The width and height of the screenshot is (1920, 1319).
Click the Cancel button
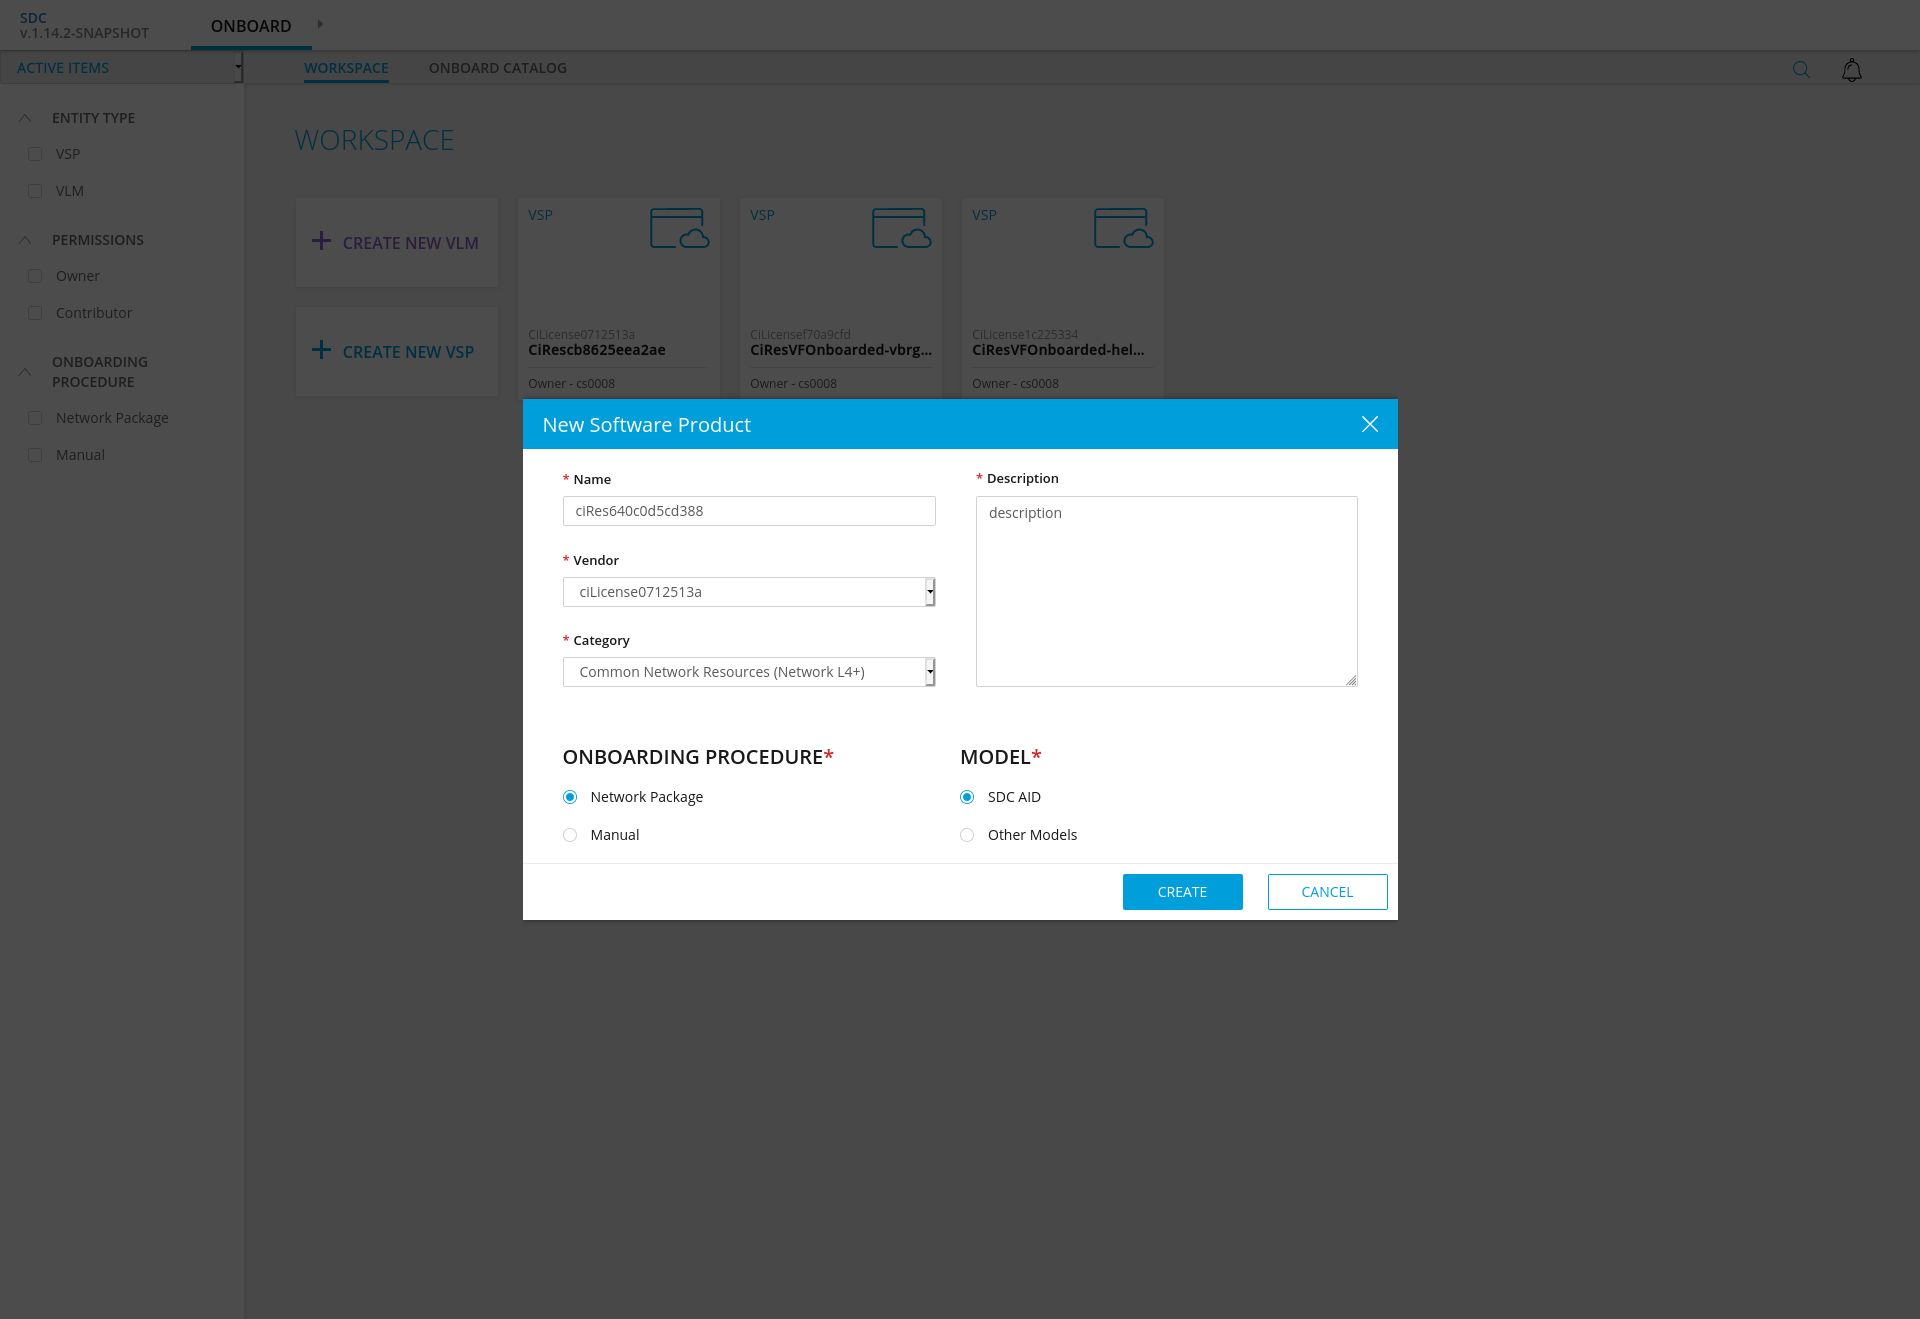click(x=1327, y=892)
